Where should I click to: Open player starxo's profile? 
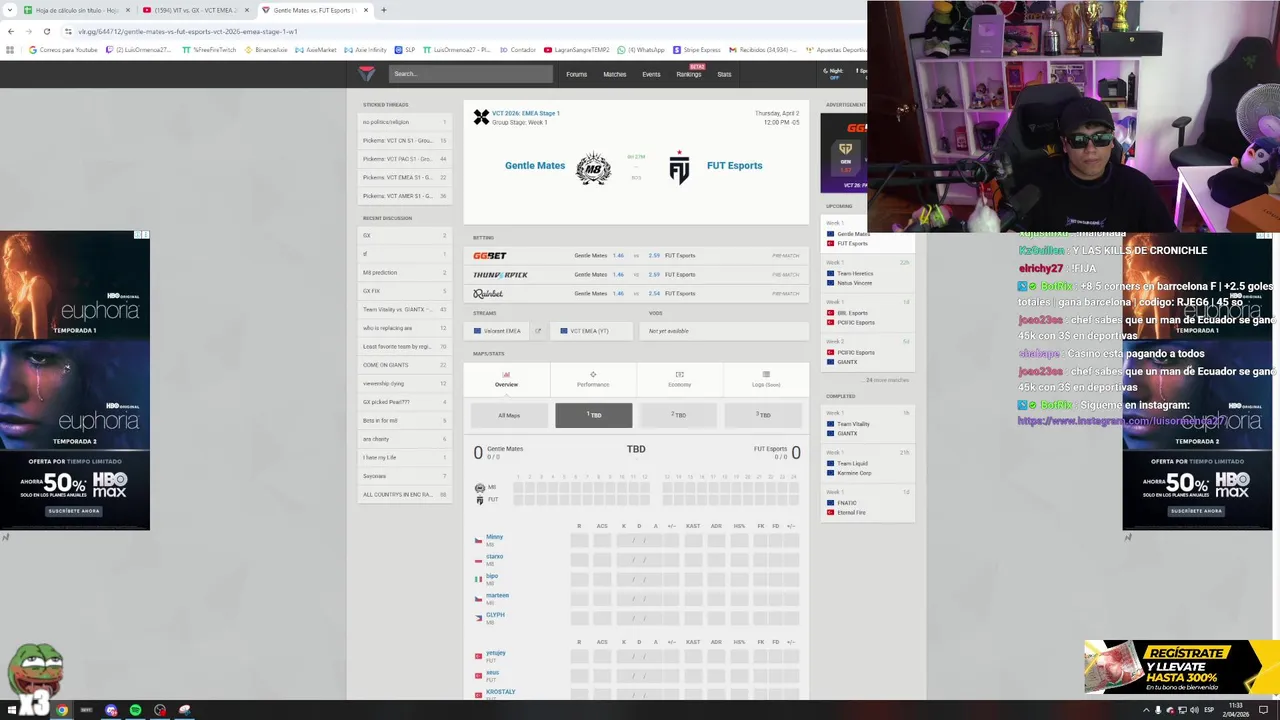point(494,556)
